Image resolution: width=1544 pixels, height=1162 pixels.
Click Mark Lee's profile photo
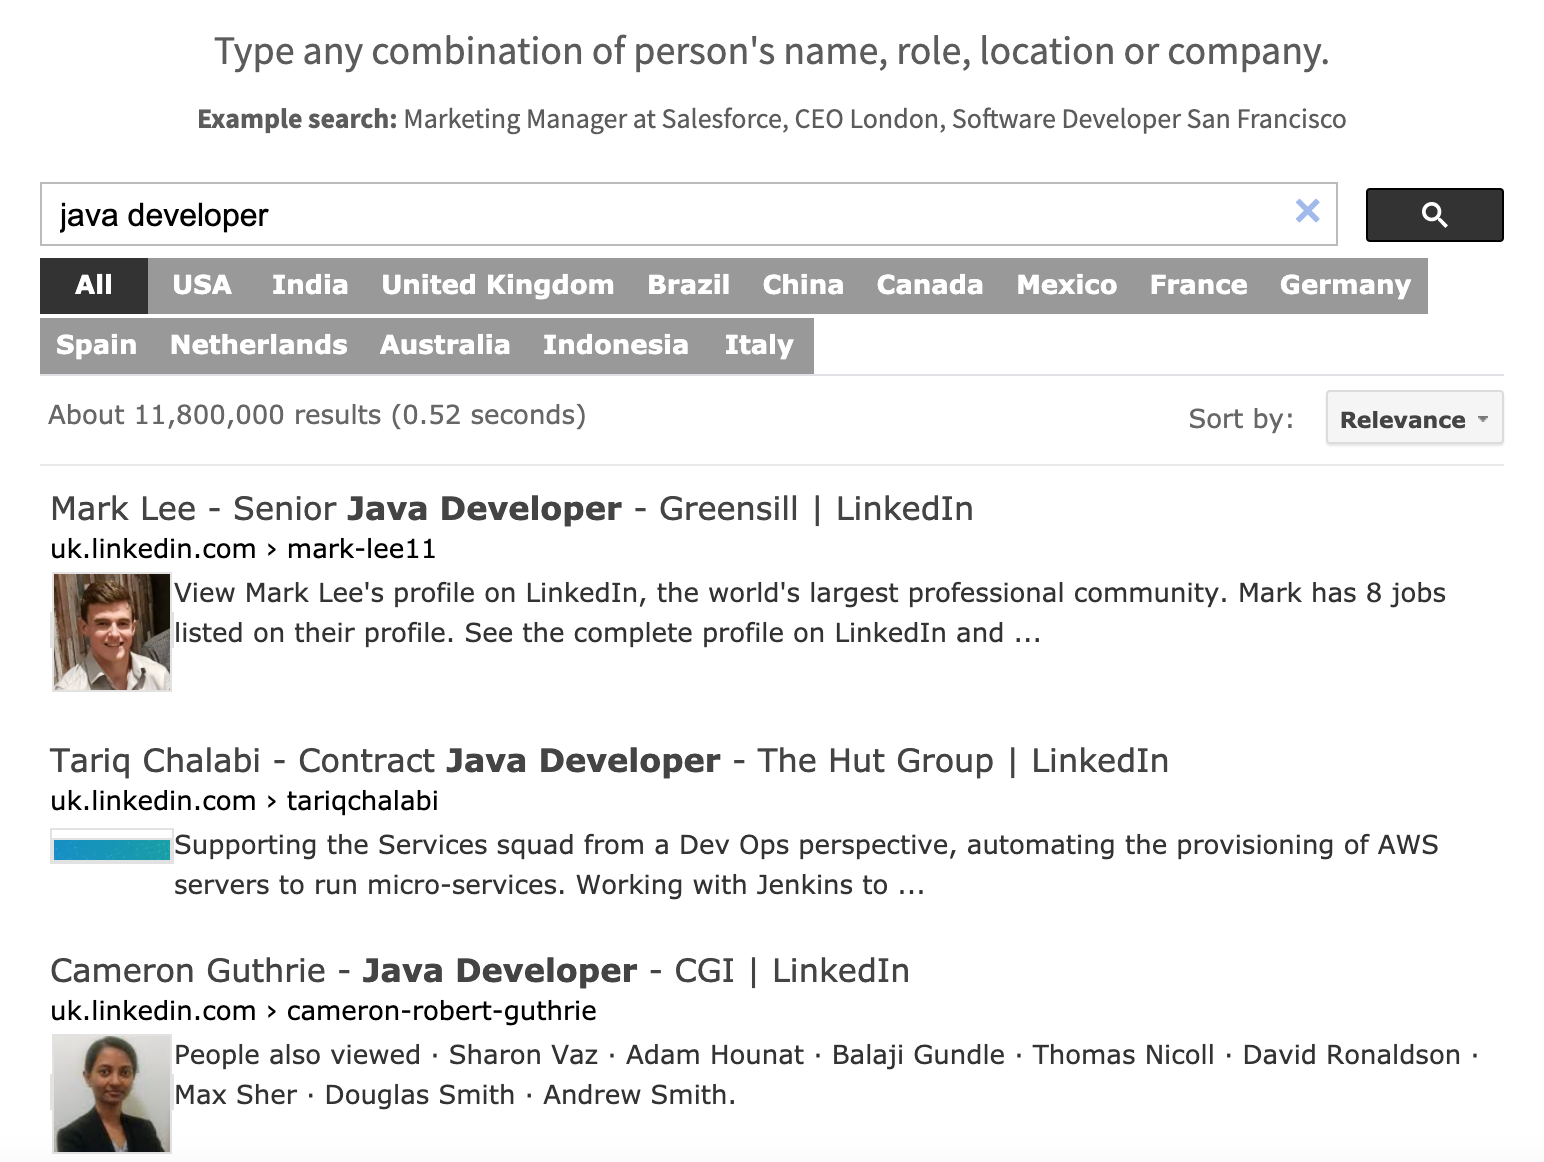pyautogui.click(x=111, y=632)
